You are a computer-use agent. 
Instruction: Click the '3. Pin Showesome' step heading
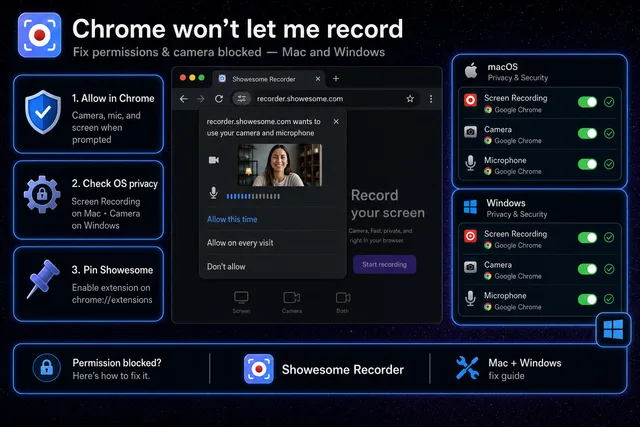[x=112, y=270]
